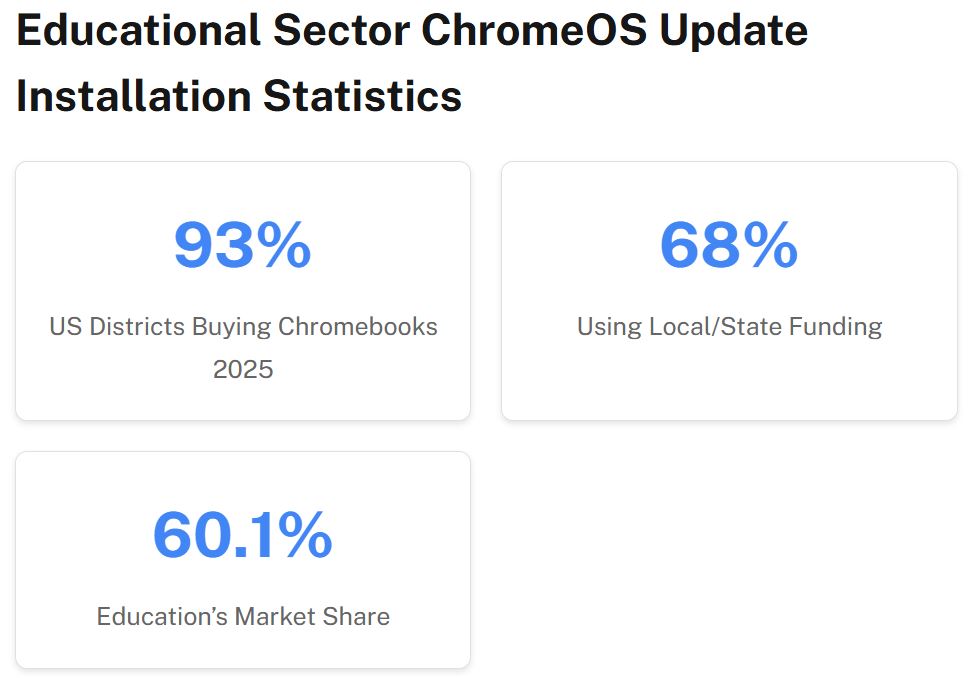Click the word Buying in the first card
Image resolution: width=975 pixels, height=678 pixels.
(231, 327)
